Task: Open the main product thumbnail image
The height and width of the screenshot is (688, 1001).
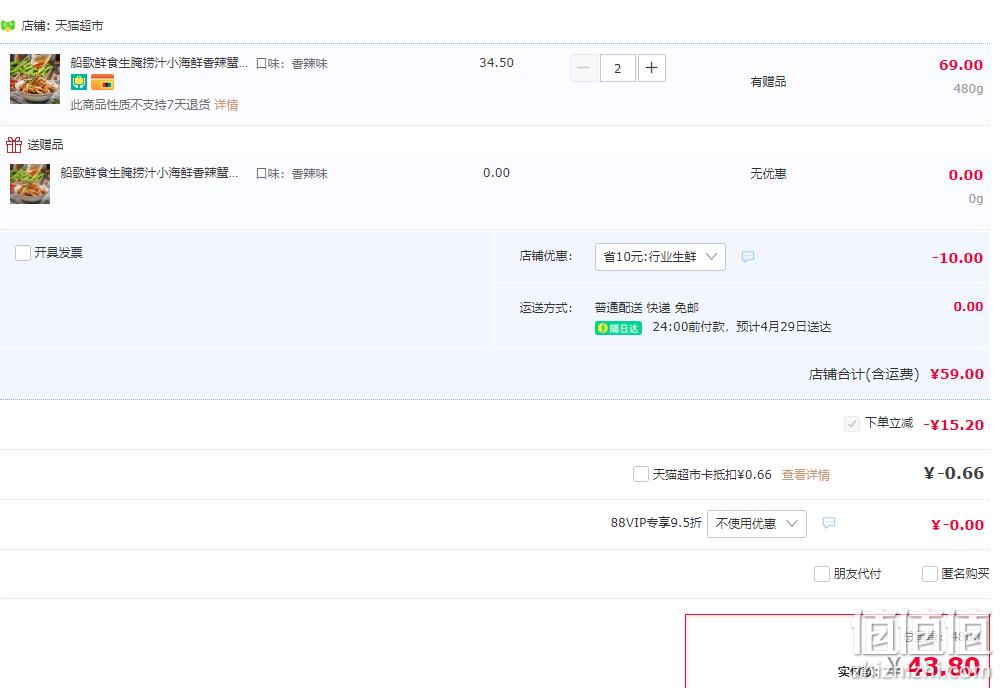Action: pos(35,79)
